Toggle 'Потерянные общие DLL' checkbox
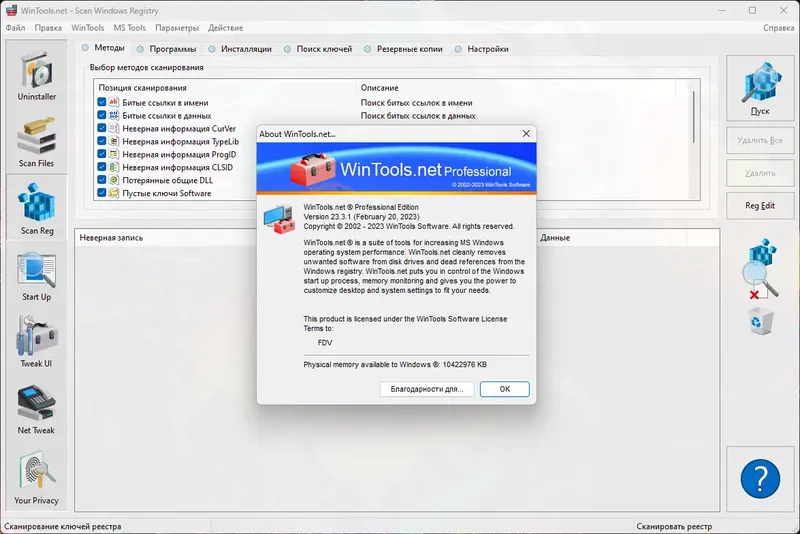The width and height of the screenshot is (800, 534). [102, 180]
